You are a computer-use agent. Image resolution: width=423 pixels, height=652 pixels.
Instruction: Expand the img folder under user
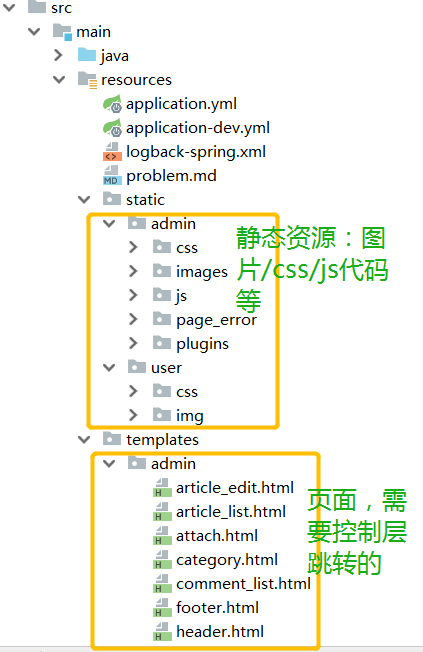pos(133,415)
